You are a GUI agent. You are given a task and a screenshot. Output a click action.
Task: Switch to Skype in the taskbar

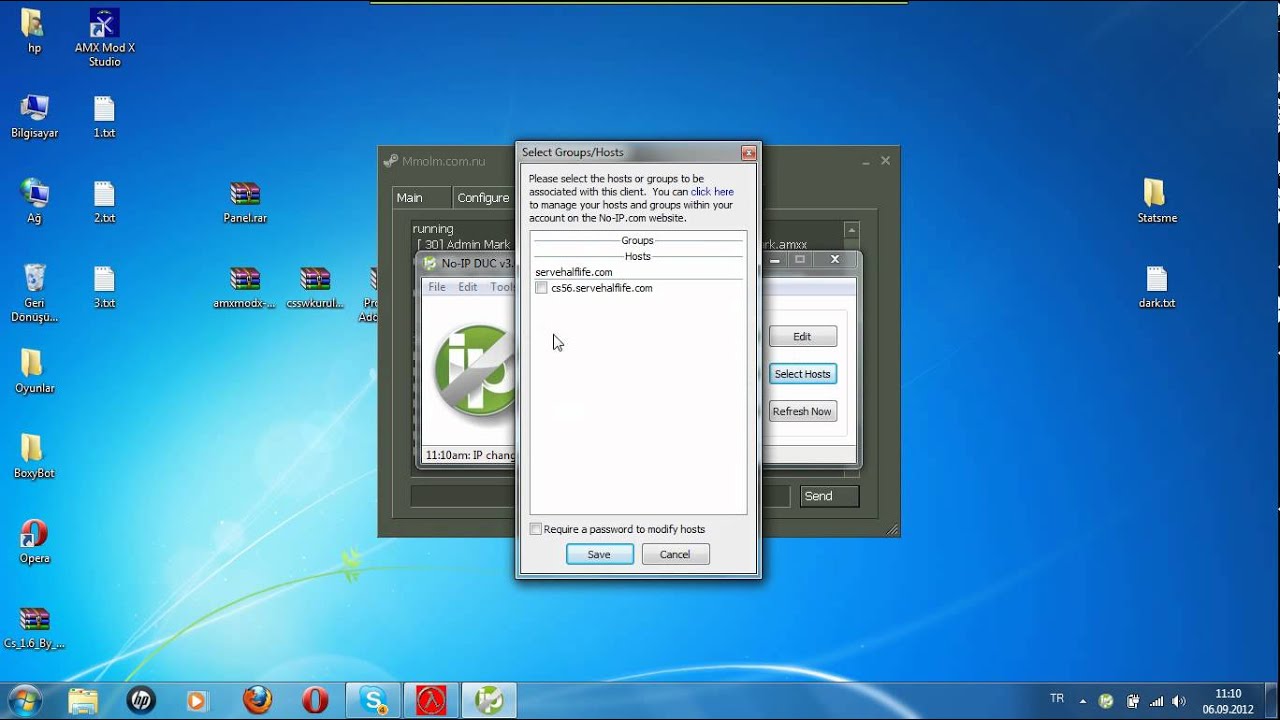(374, 700)
